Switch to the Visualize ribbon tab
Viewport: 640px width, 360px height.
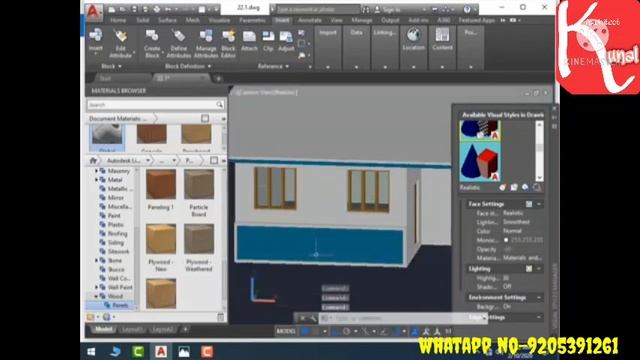[x=219, y=20]
